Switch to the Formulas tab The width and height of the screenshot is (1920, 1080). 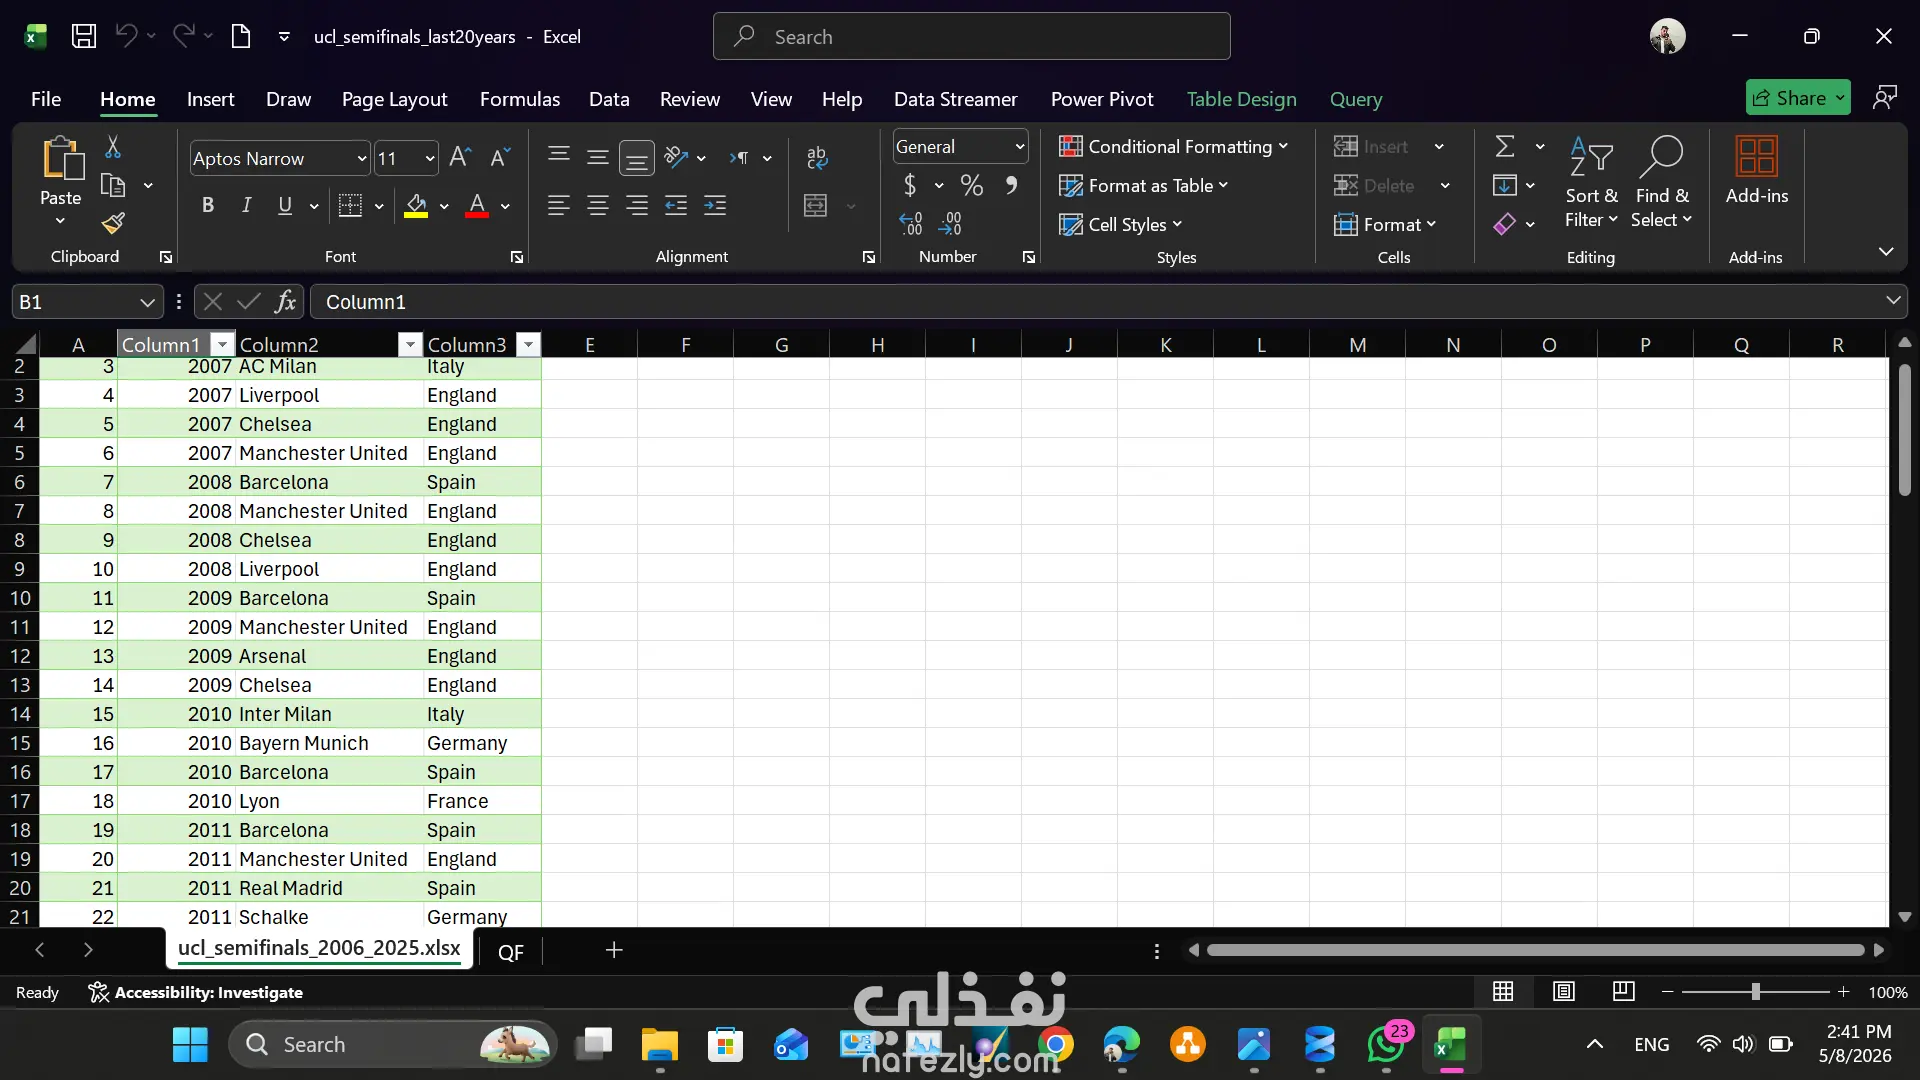(519, 99)
